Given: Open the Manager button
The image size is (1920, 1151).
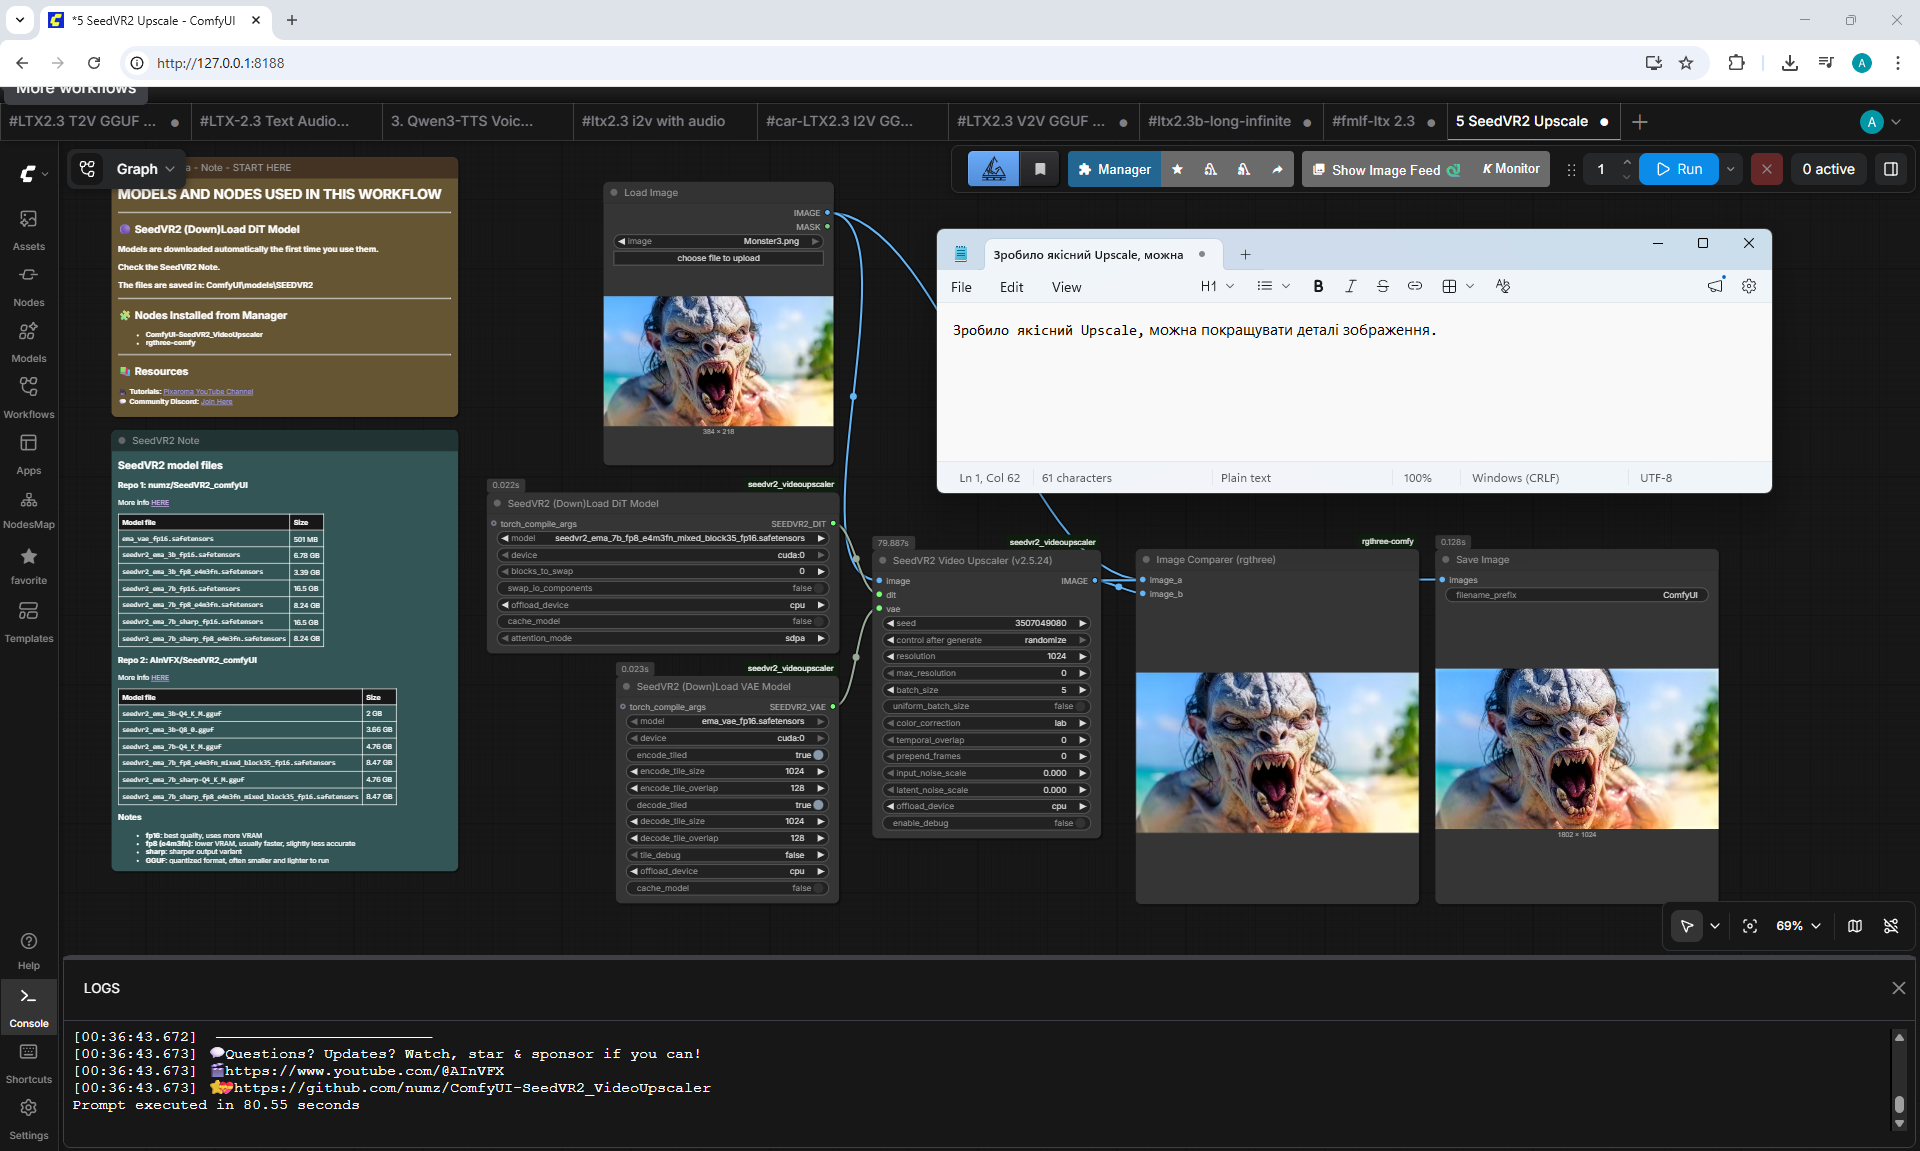Looking at the screenshot, I should [x=1114, y=169].
